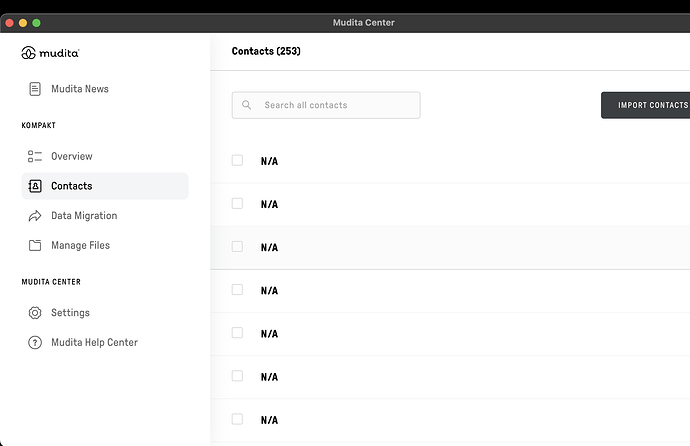This screenshot has width=690, height=446.
Task: Toggle the fourth contact's checkbox
Action: [237, 289]
